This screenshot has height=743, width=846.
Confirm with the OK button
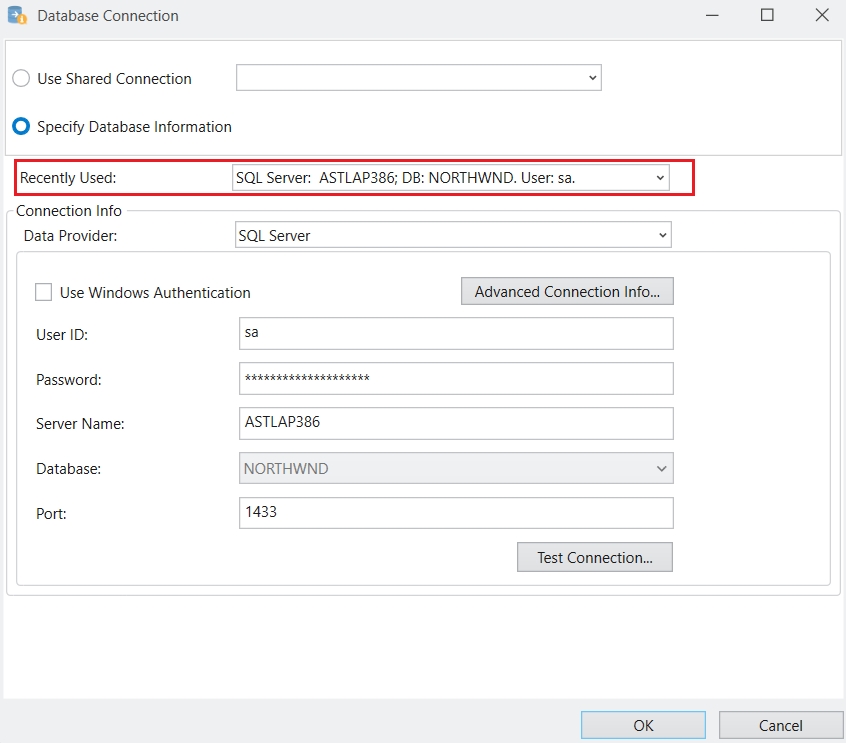pos(643,725)
